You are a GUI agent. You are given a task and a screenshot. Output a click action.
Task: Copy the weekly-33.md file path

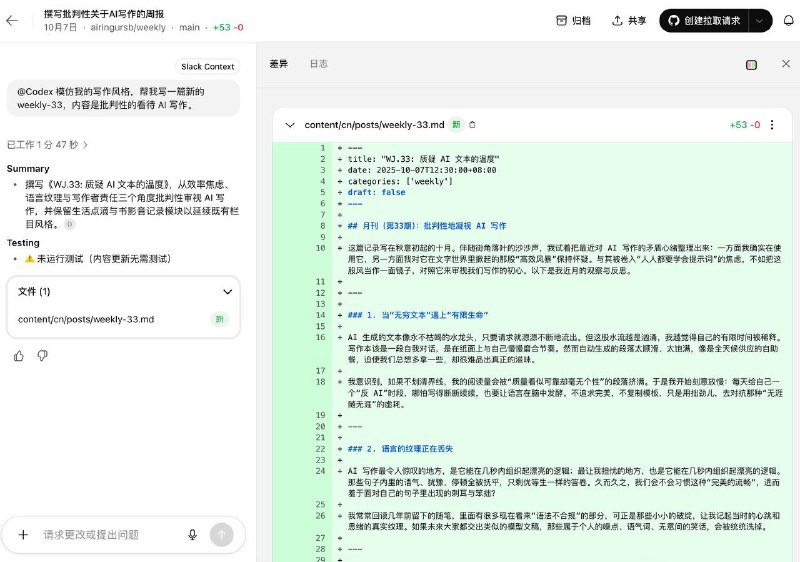[x=473, y=125]
